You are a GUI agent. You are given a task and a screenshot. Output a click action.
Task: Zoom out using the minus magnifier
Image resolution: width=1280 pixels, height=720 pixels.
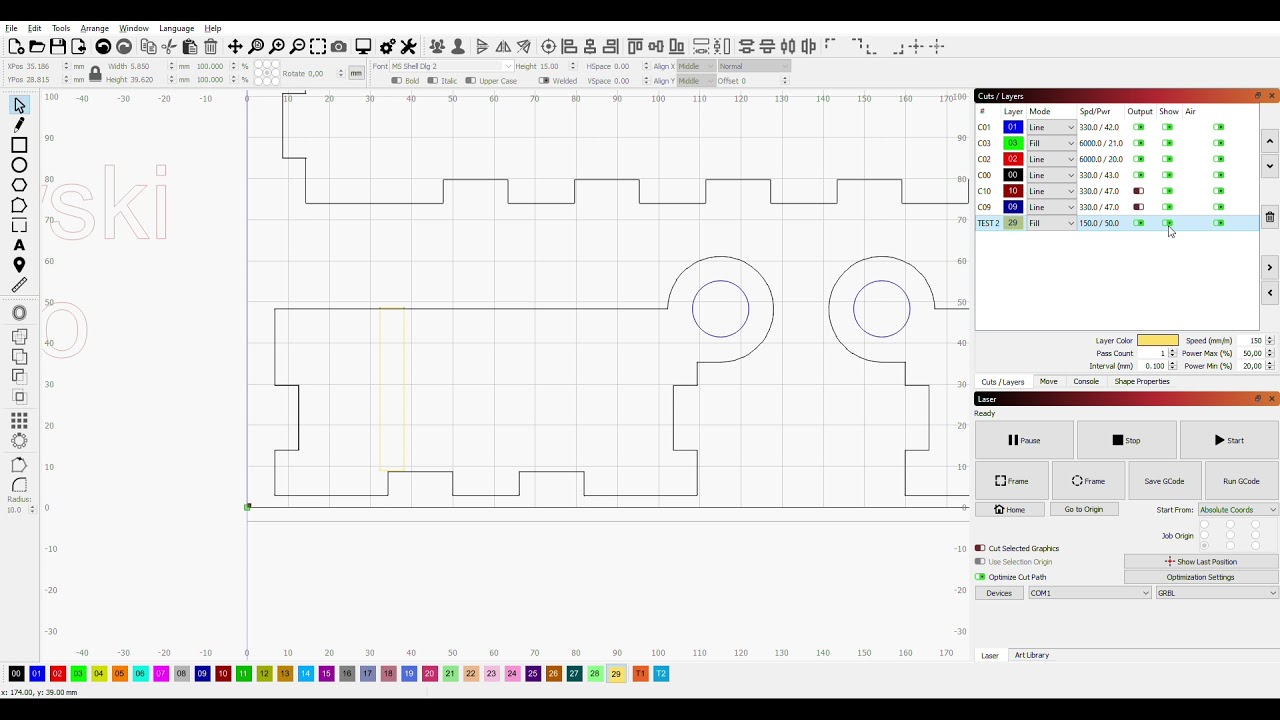coord(297,46)
